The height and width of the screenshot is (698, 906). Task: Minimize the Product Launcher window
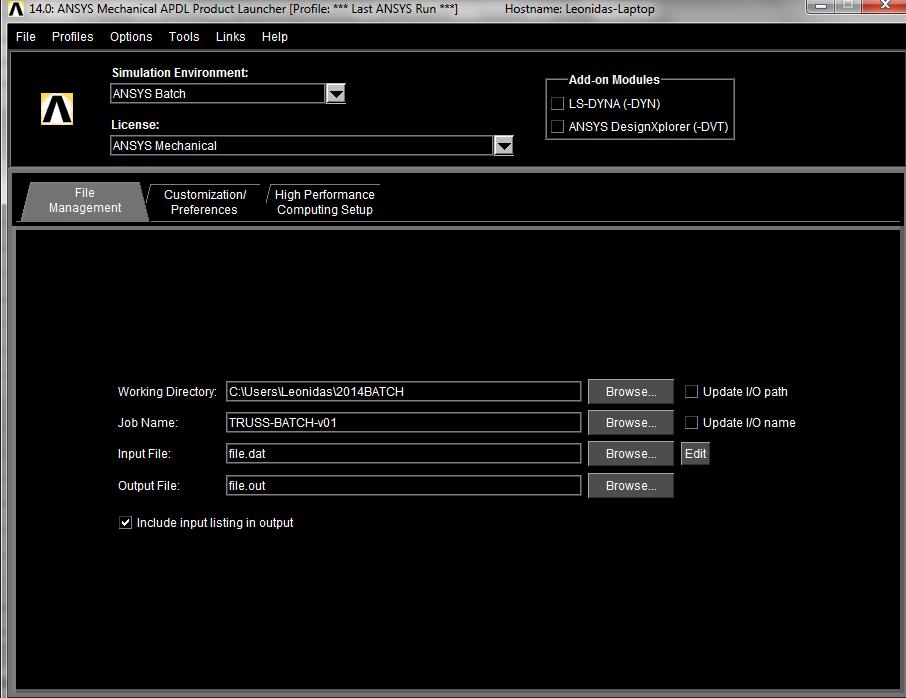click(x=820, y=6)
